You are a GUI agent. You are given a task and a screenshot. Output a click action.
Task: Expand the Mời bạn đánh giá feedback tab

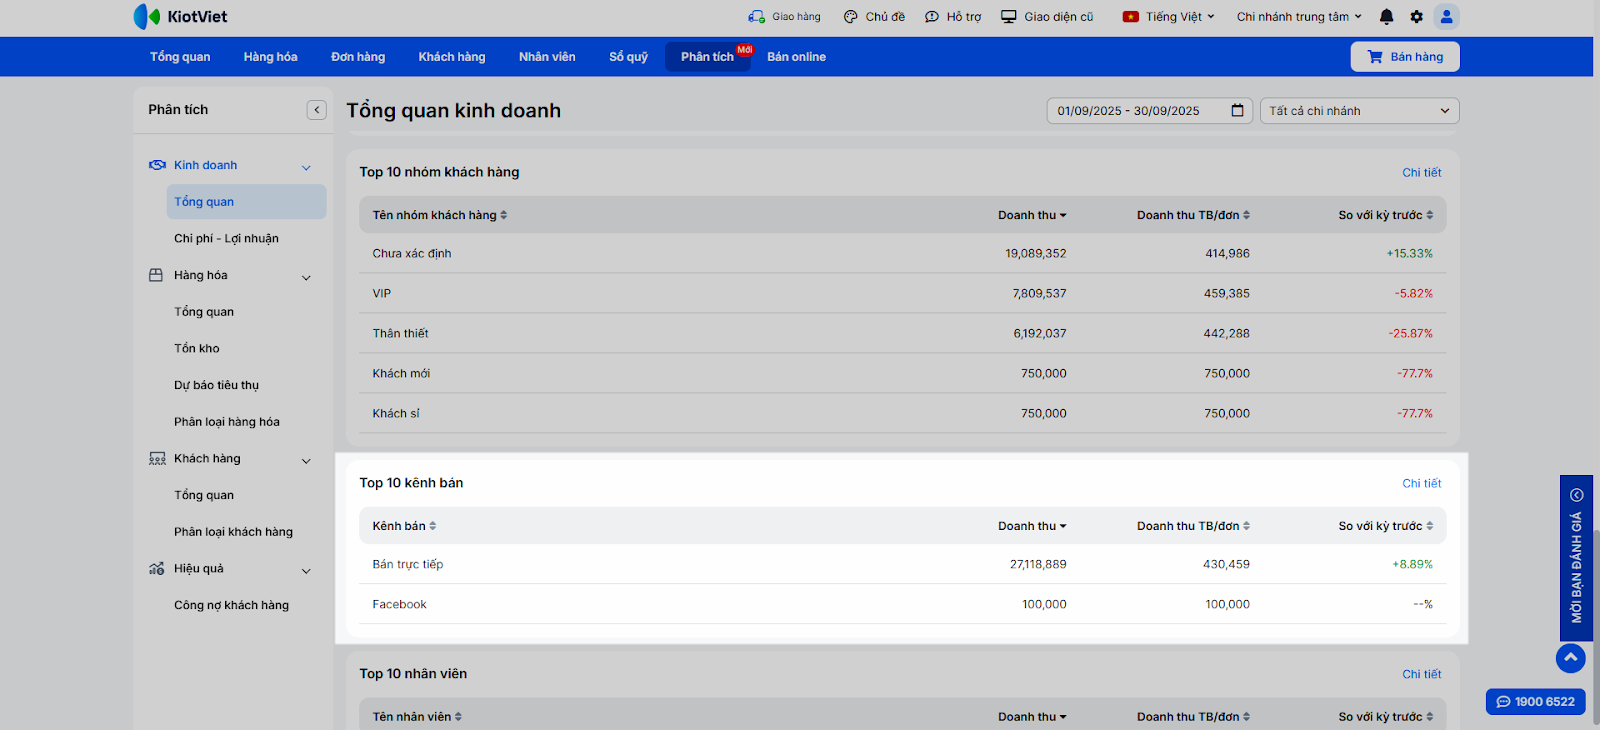coord(1576,558)
